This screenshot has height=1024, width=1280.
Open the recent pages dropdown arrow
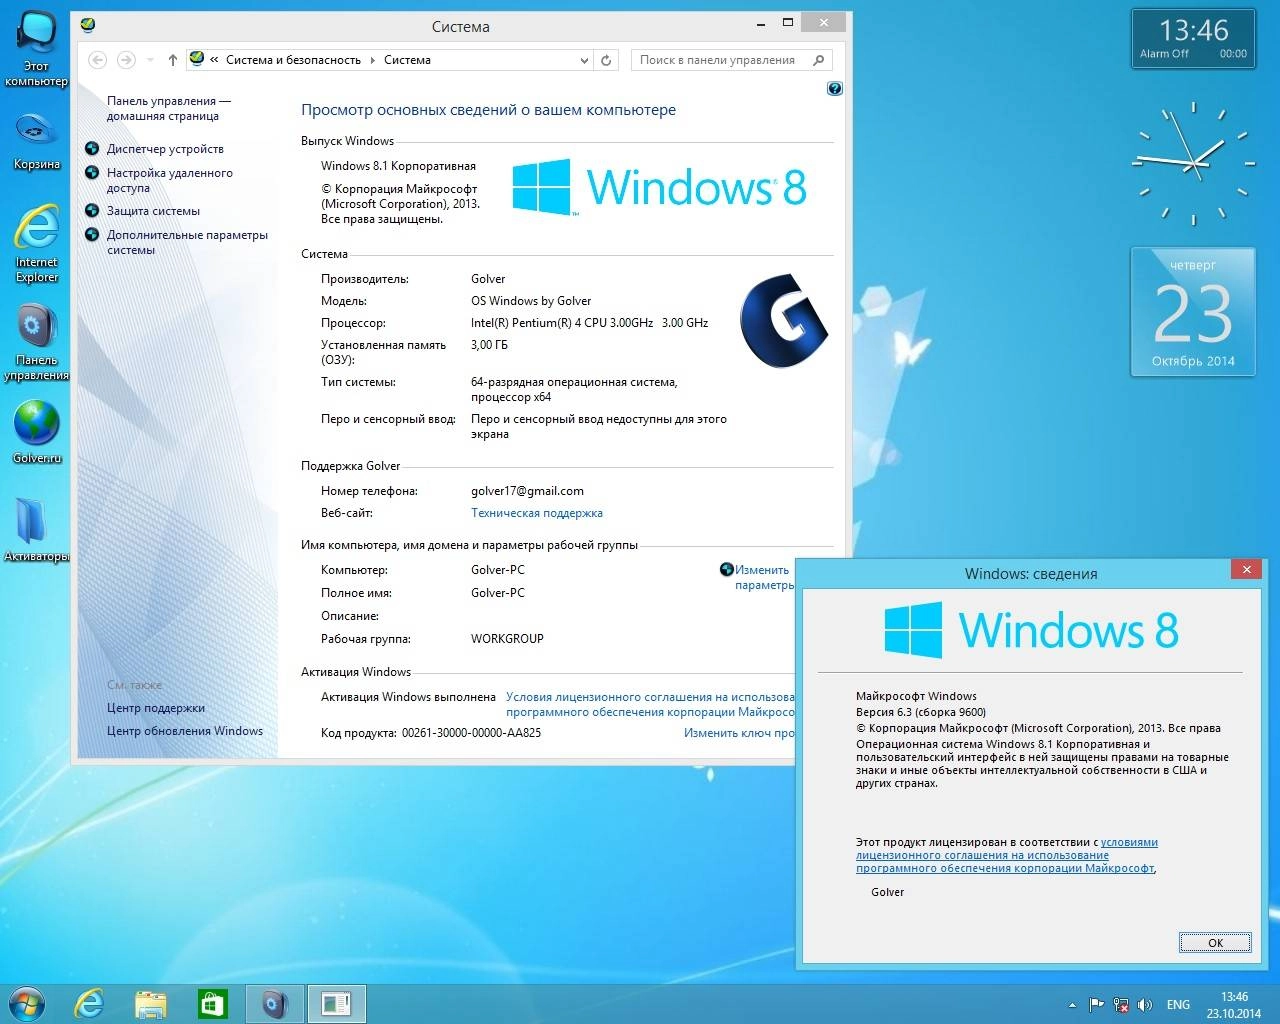coord(150,60)
